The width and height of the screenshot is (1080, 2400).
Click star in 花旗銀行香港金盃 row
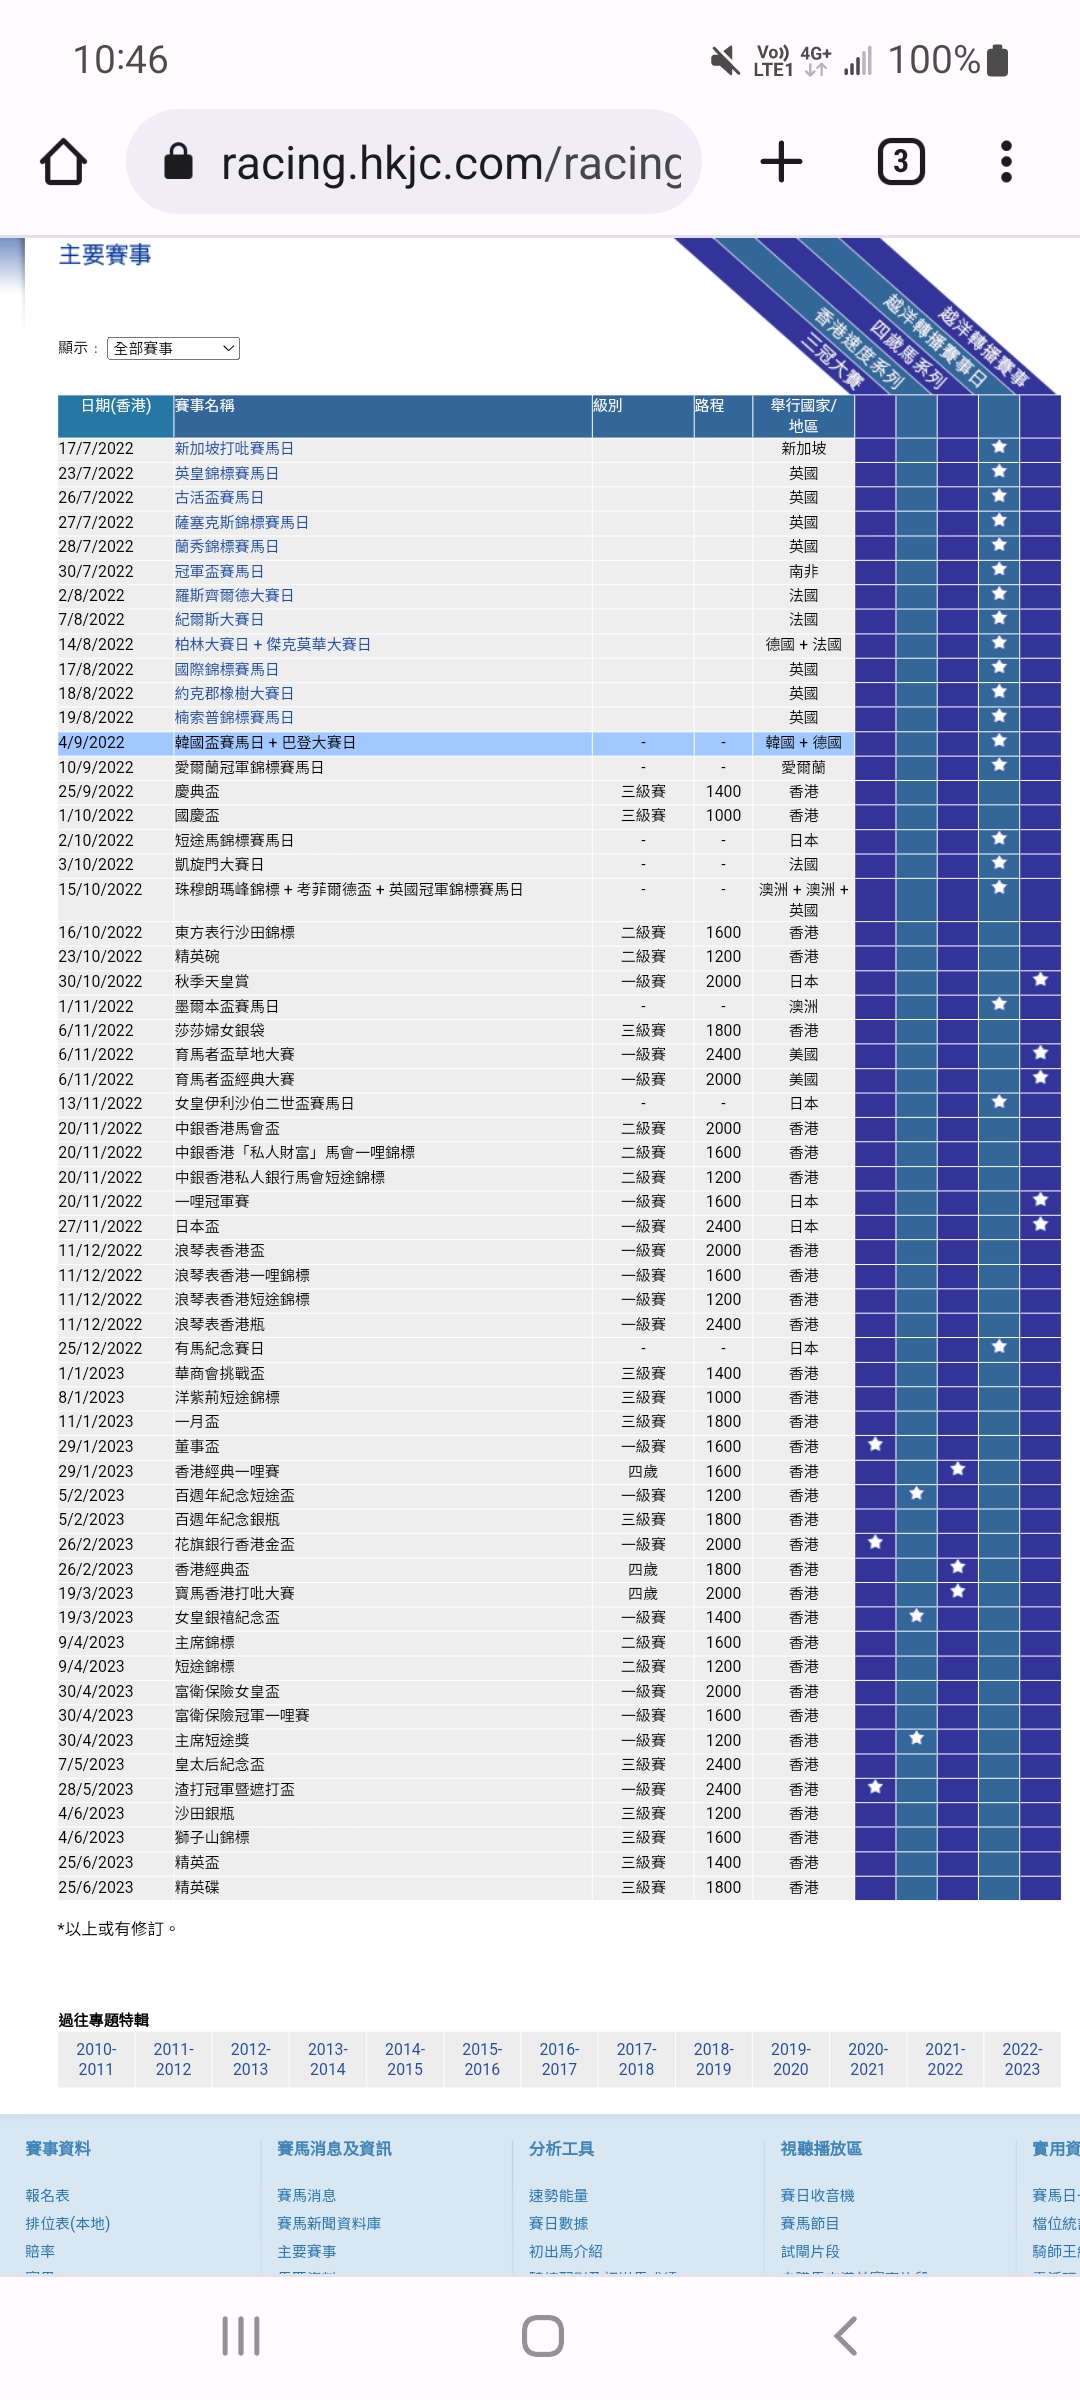point(875,1543)
